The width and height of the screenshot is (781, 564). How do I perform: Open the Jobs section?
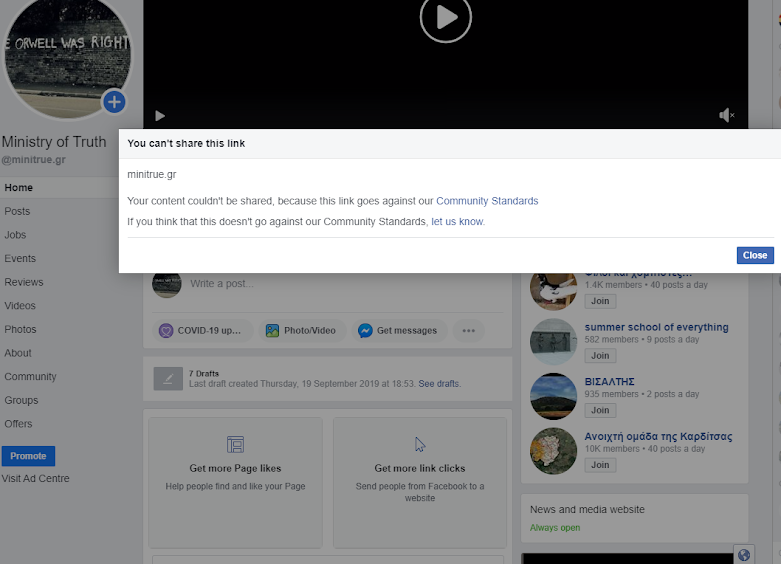(15, 235)
